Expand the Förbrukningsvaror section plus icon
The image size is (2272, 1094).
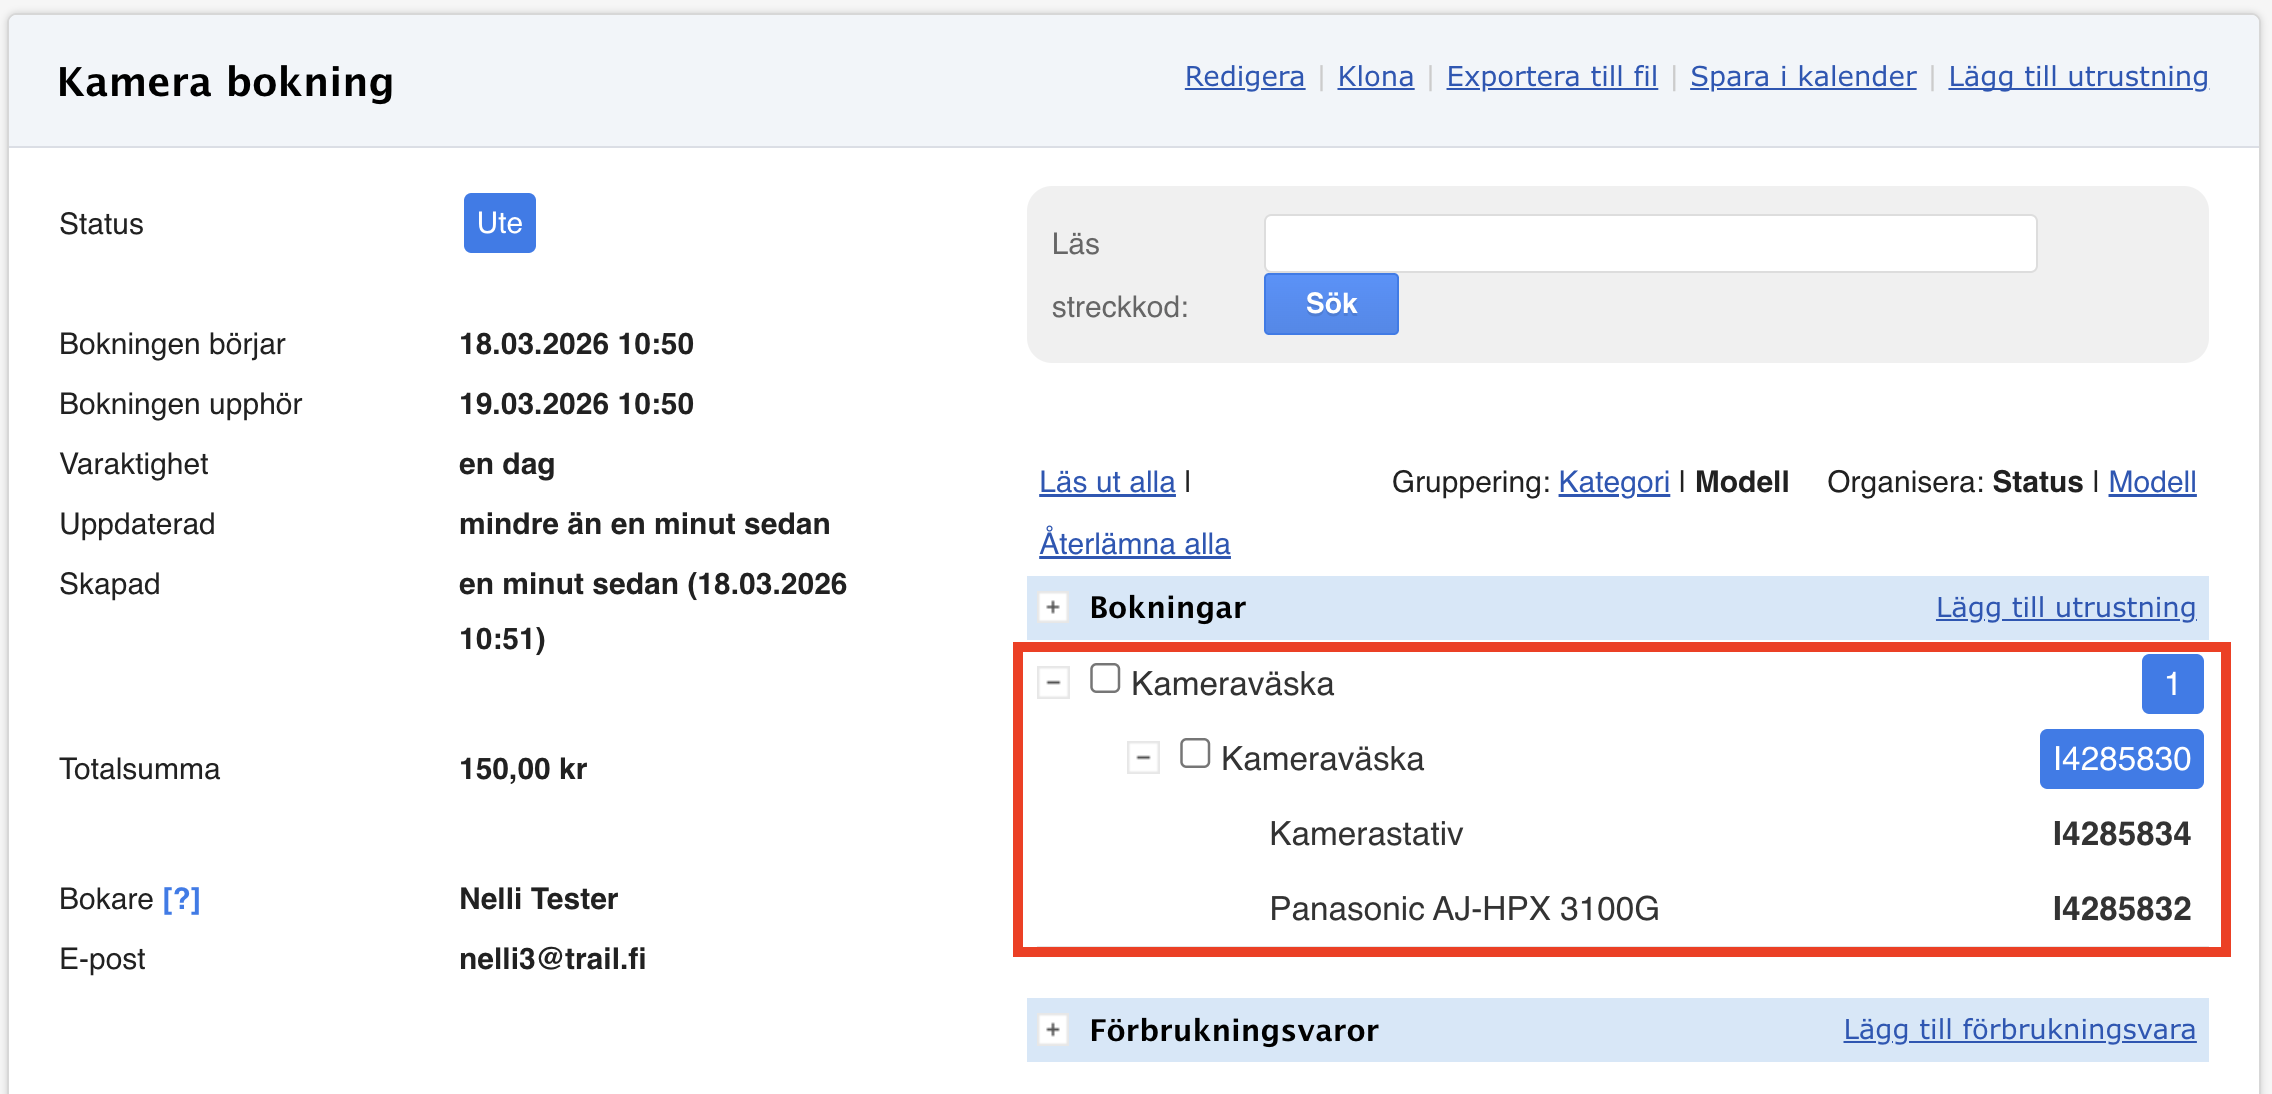coord(1053,1030)
